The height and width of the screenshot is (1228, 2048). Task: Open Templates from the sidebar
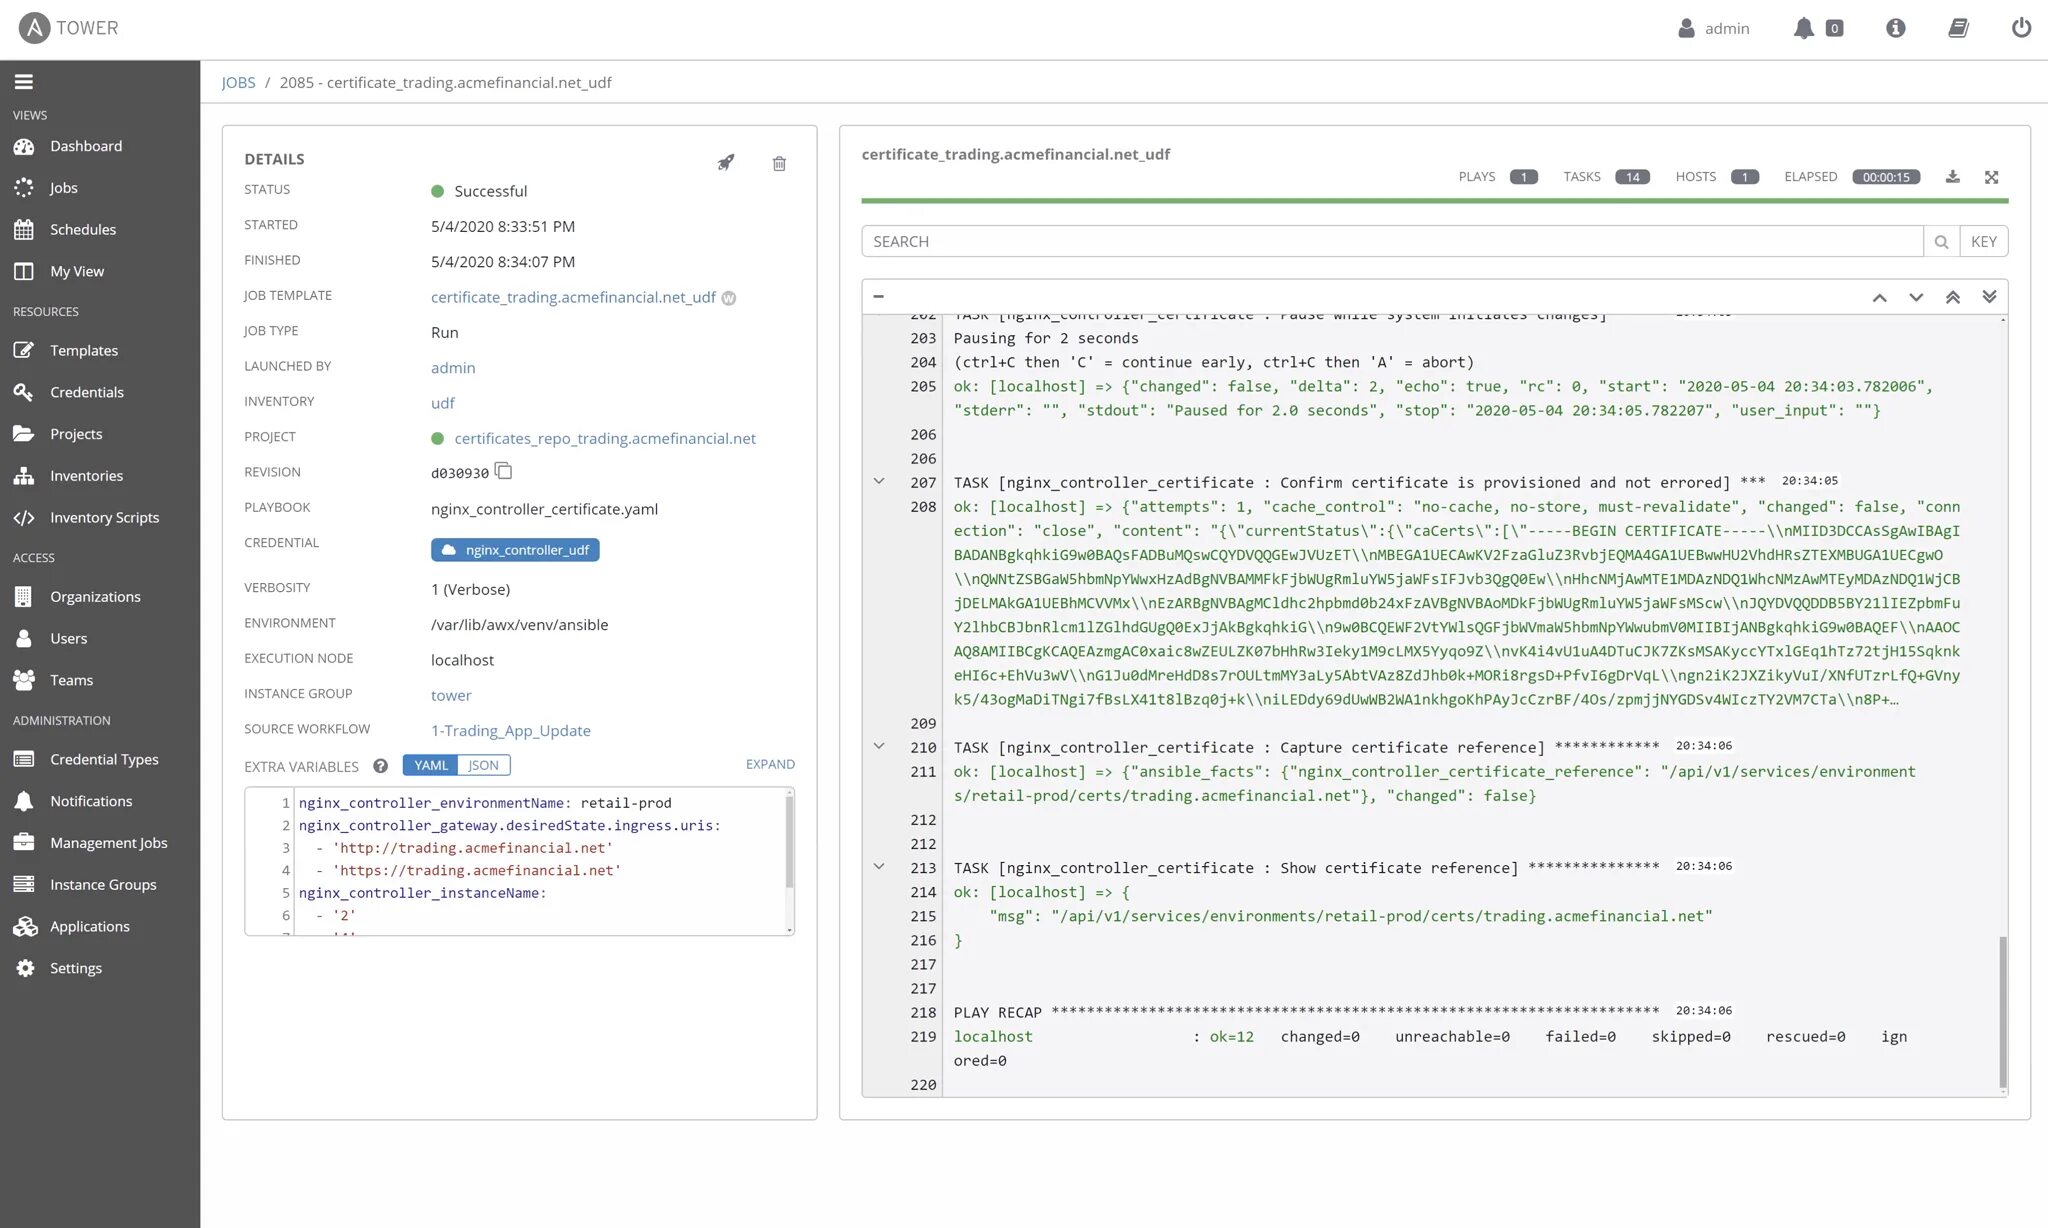84,350
